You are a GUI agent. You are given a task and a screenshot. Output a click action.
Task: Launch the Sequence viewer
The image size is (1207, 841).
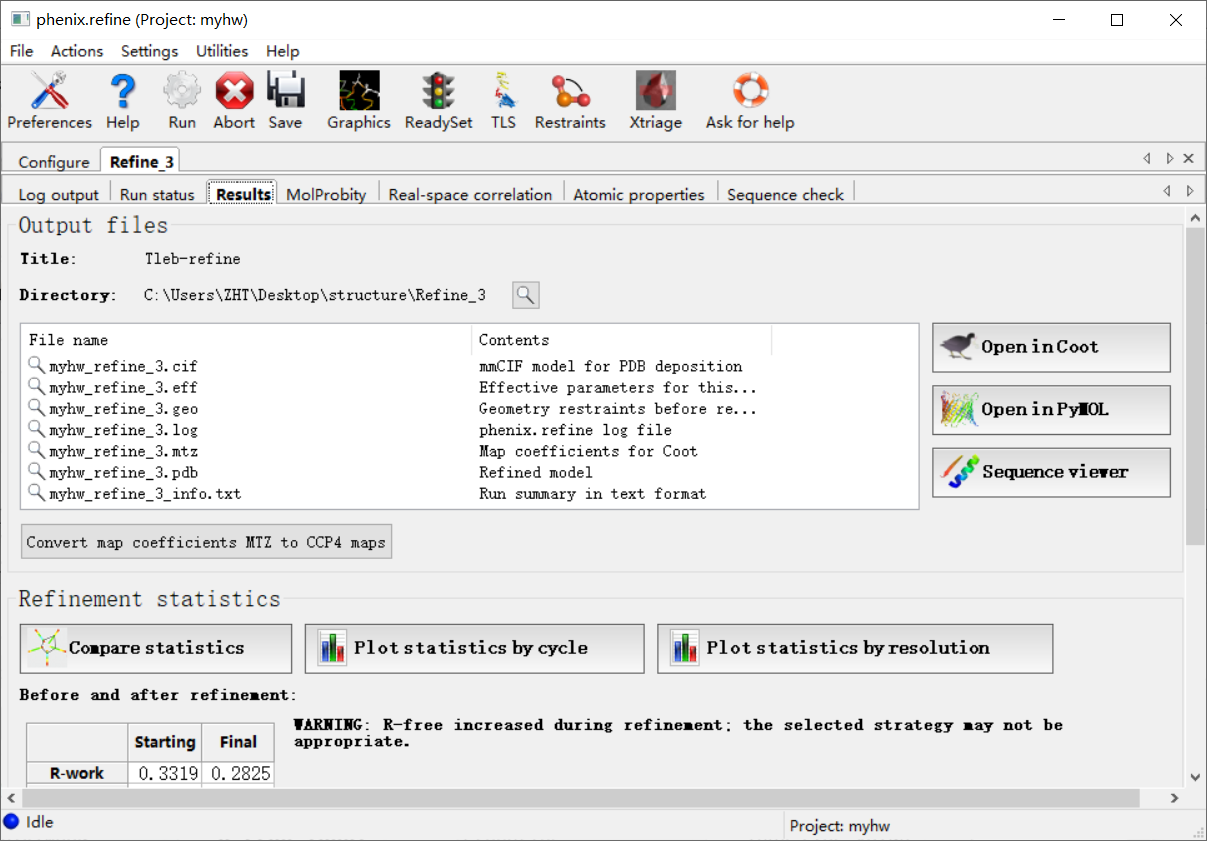point(1051,472)
